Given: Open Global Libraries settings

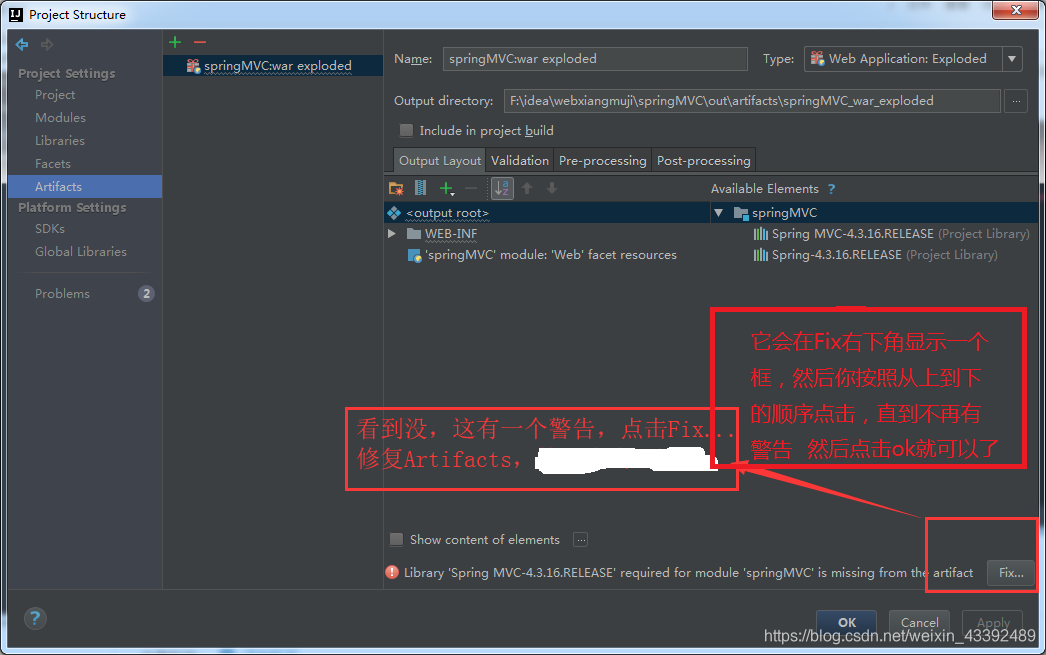Looking at the screenshot, I should [x=81, y=251].
